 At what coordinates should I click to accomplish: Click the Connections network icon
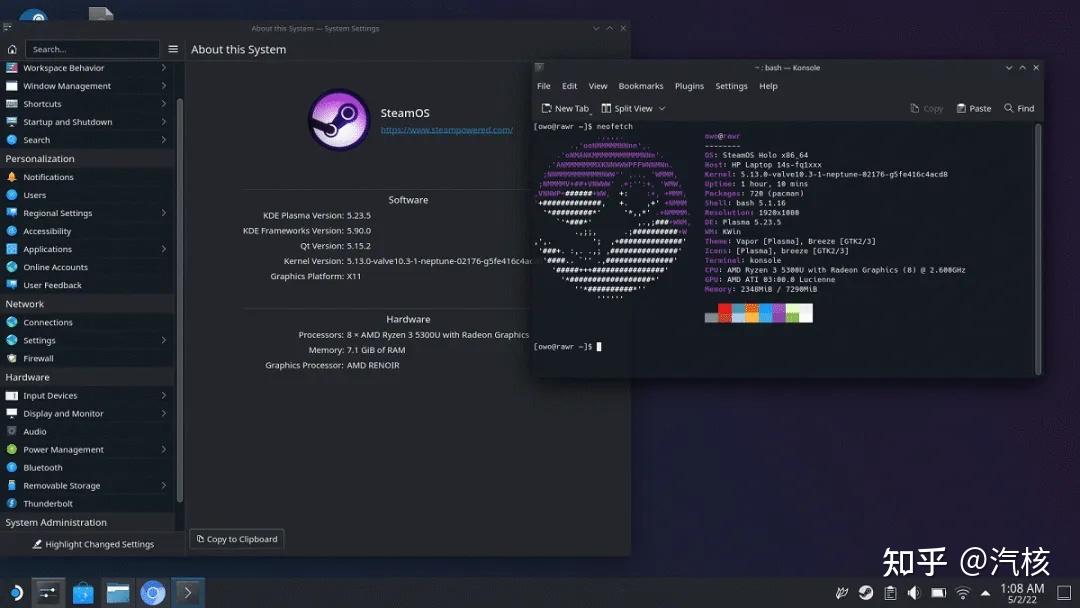pos(12,322)
